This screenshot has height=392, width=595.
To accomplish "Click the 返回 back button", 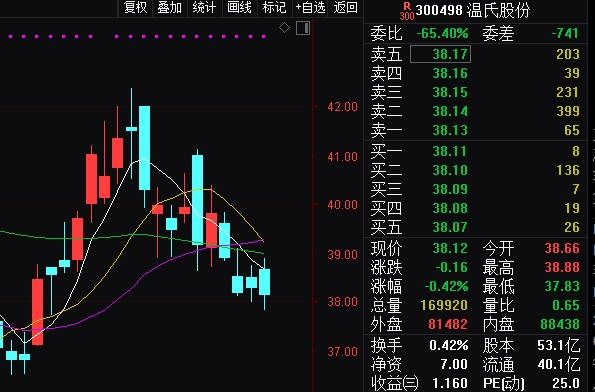I will 345,8.
